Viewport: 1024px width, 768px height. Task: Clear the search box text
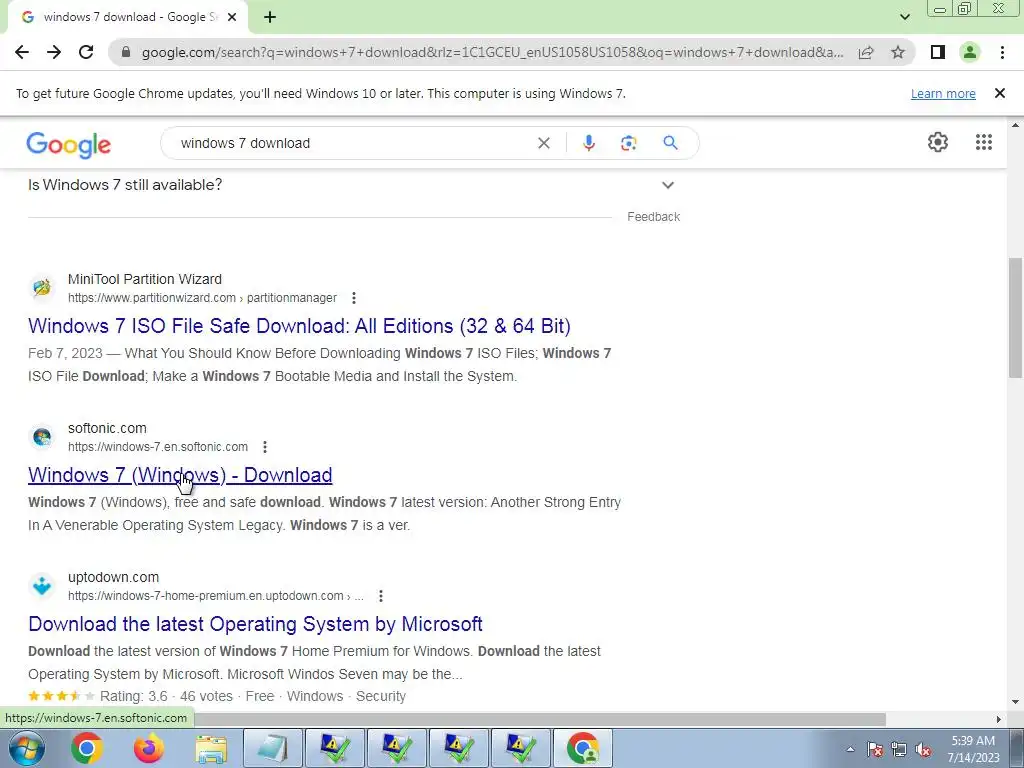click(x=543, y=143)
